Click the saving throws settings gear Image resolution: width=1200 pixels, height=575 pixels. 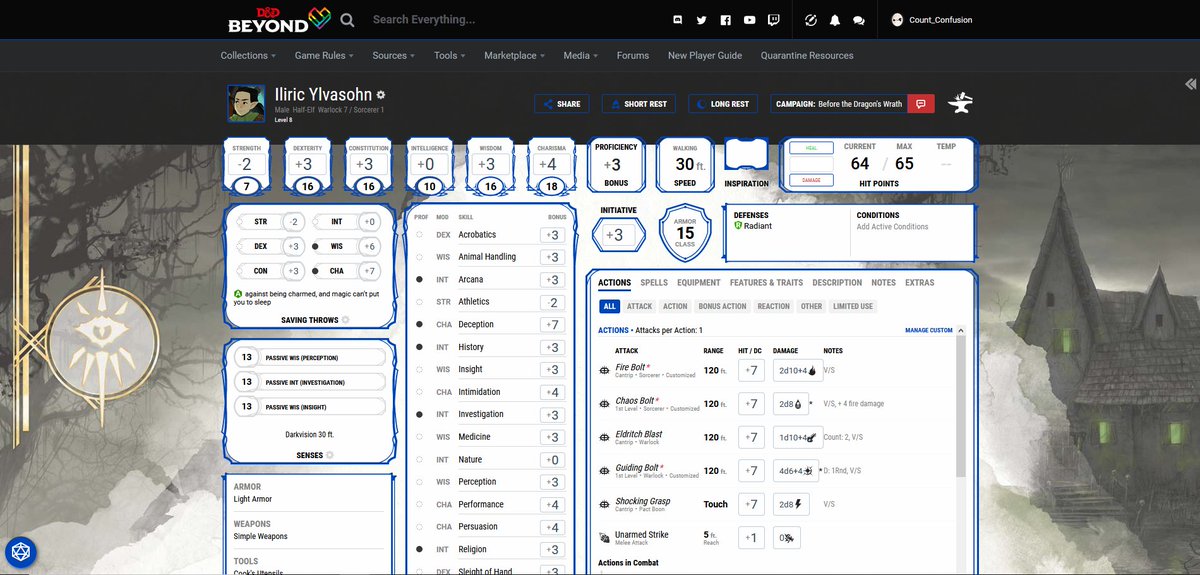pyautogui.click(x=346, y=320)
